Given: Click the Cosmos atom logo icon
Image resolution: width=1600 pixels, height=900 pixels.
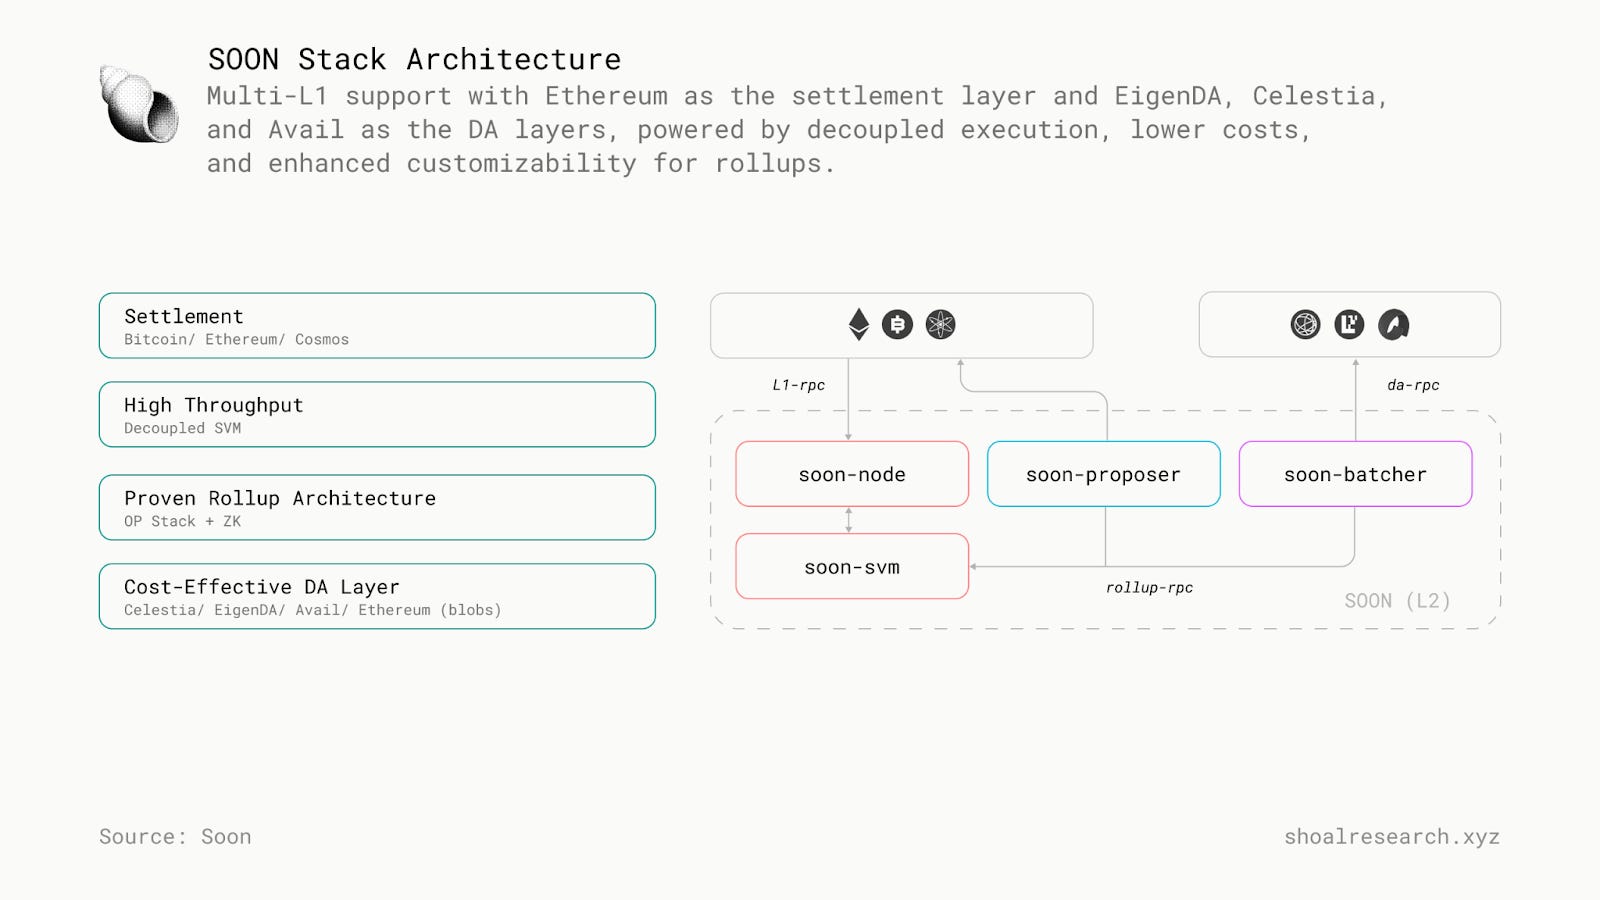Looking at the screenshot, I should (x=940, y=324).
